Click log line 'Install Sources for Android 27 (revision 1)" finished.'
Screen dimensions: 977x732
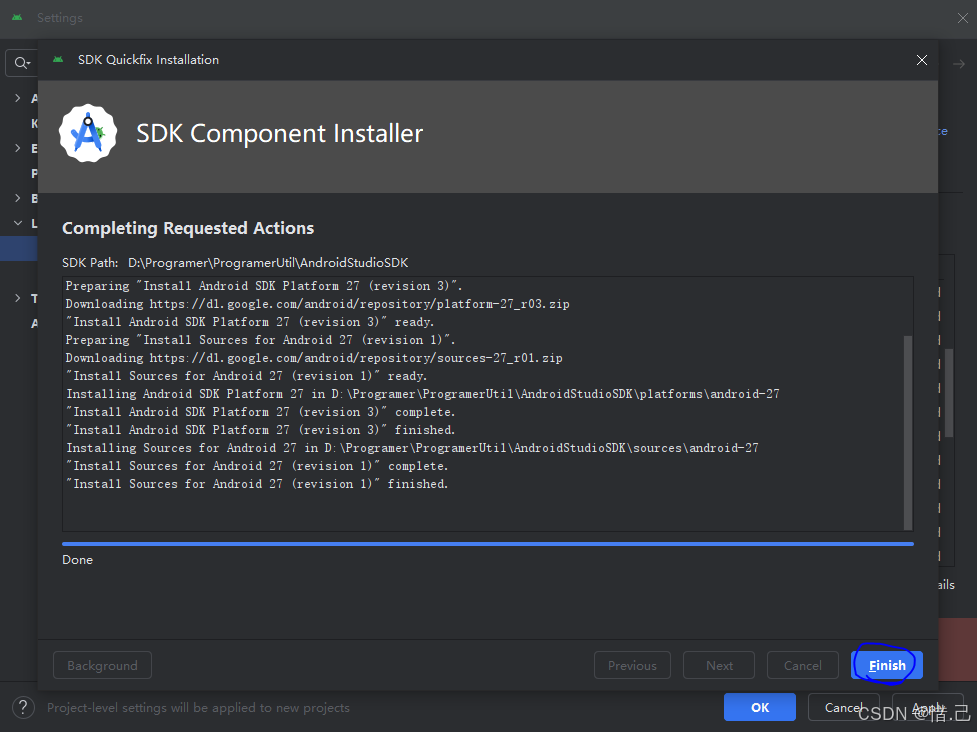click(257, 484)
